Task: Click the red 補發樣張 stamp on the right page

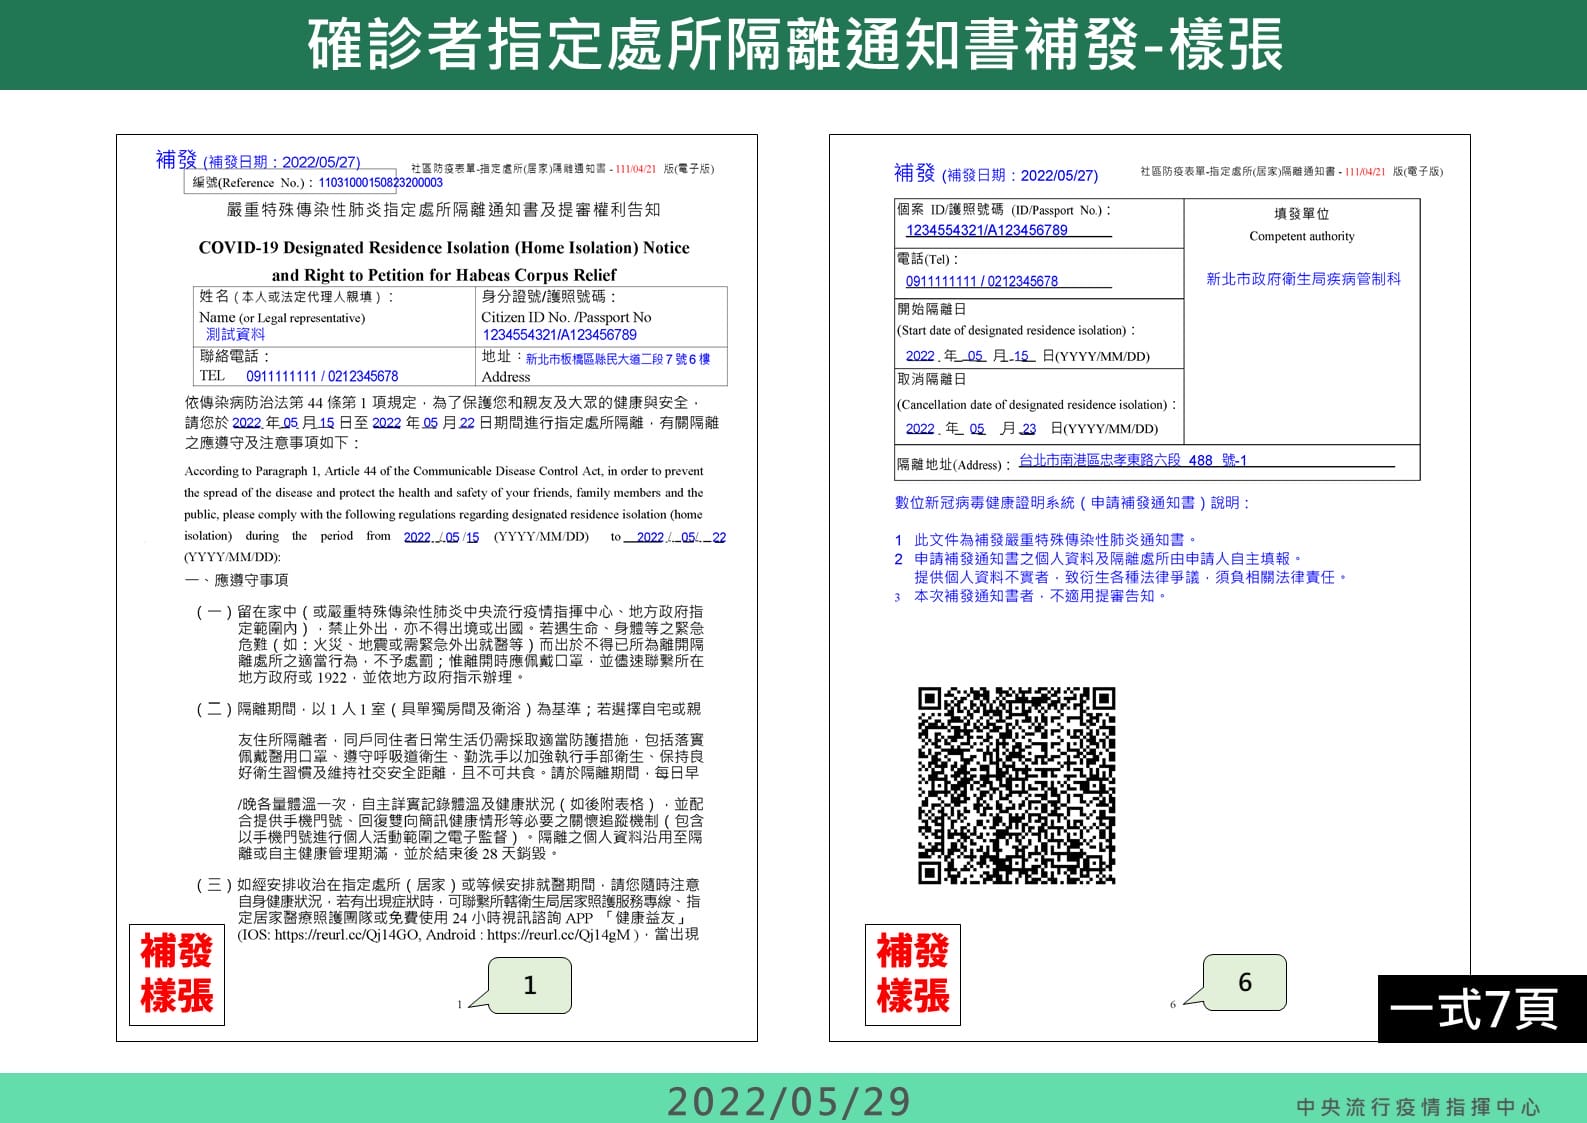Action: point(913,975)
